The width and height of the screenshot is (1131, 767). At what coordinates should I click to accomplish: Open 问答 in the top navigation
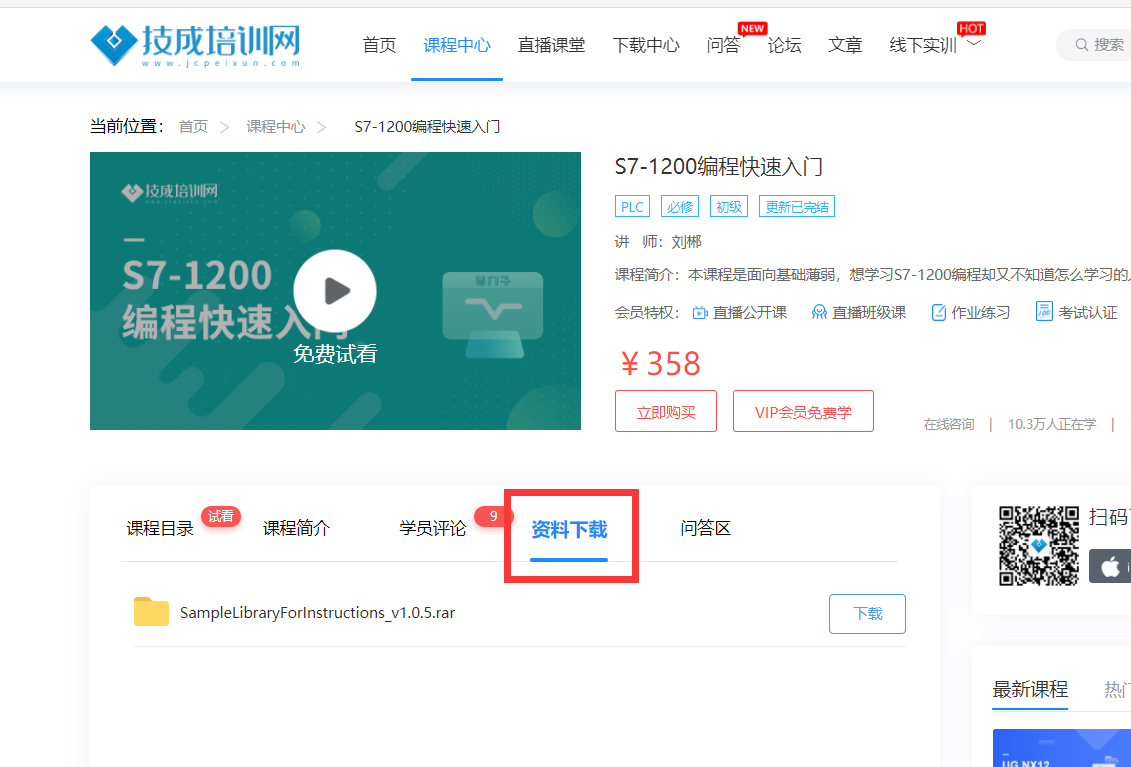(x=723, y=45)
